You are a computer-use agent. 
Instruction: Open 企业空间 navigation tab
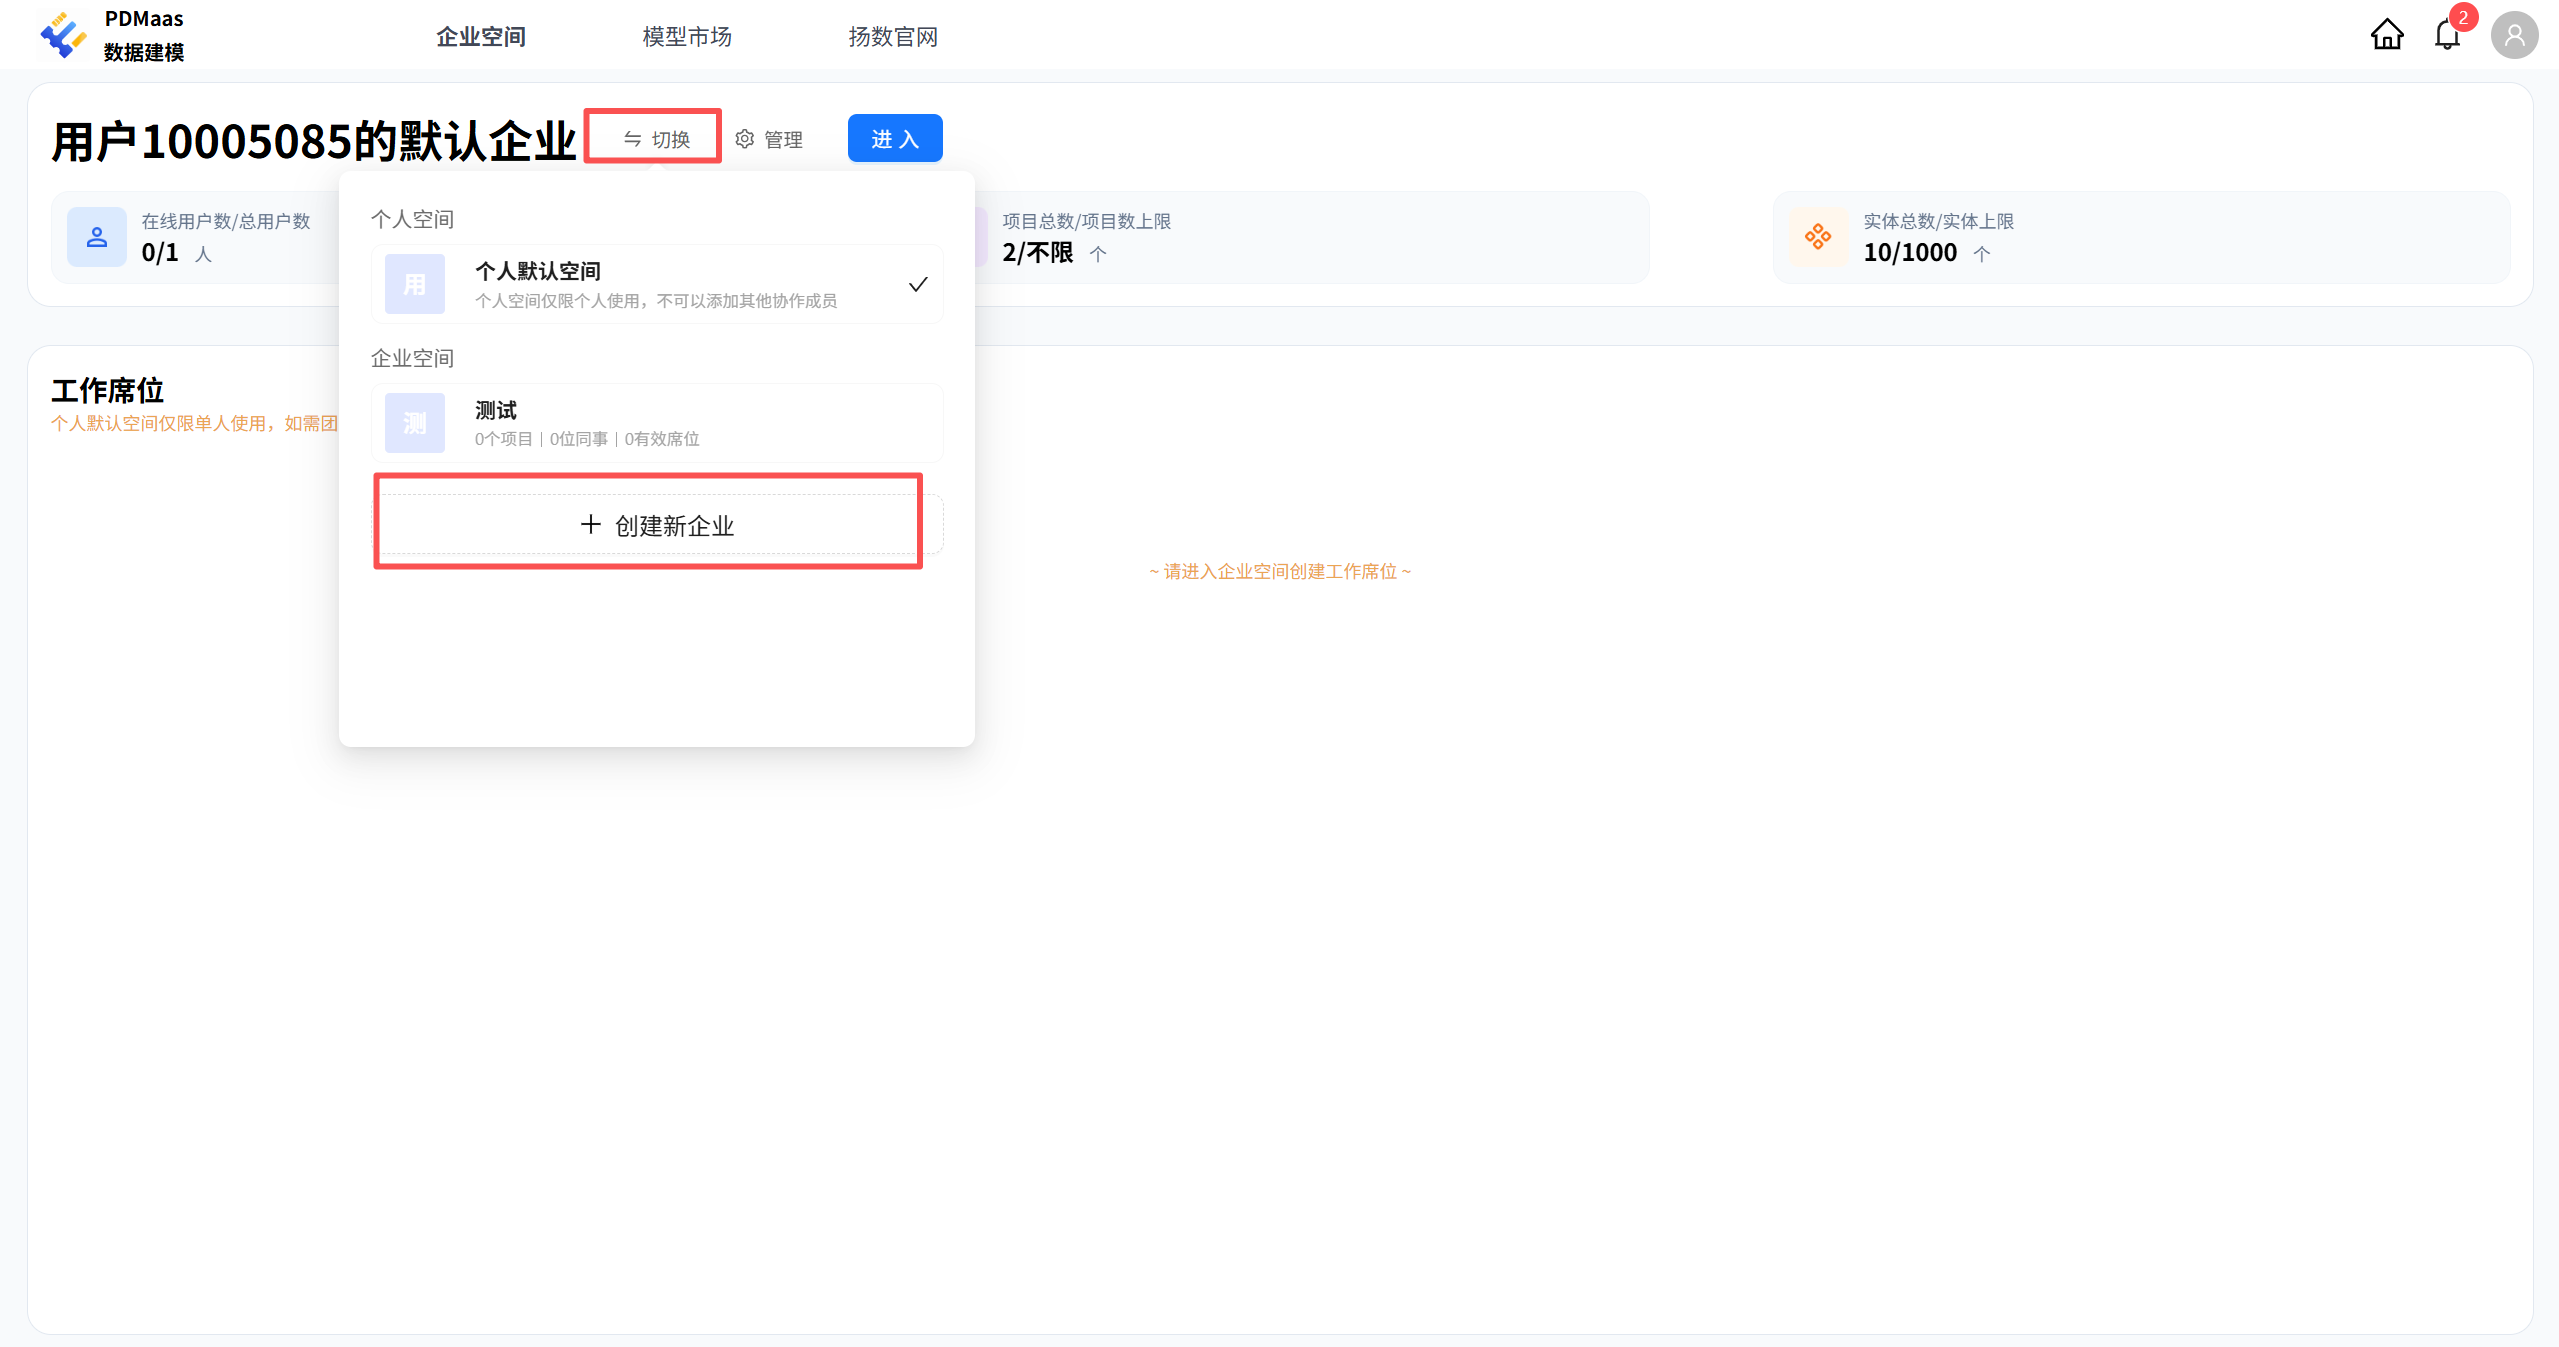click(481, 37)
